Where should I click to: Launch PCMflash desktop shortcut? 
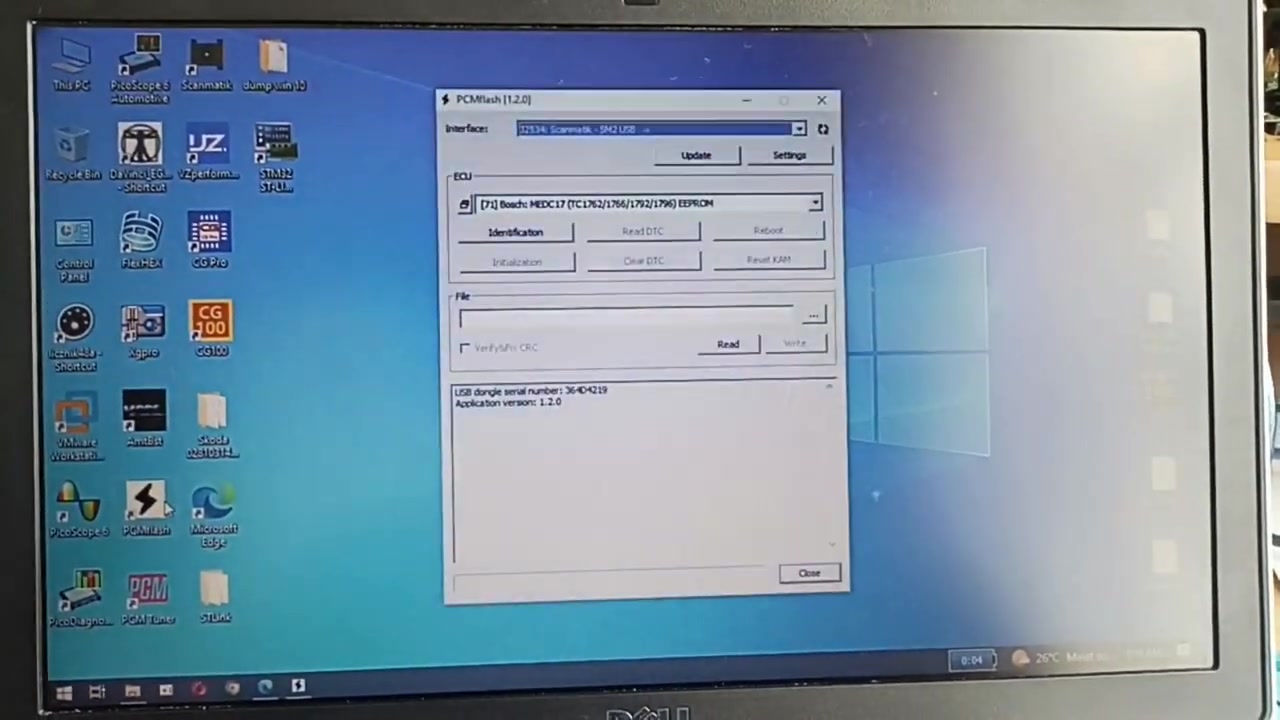point(146,509)
